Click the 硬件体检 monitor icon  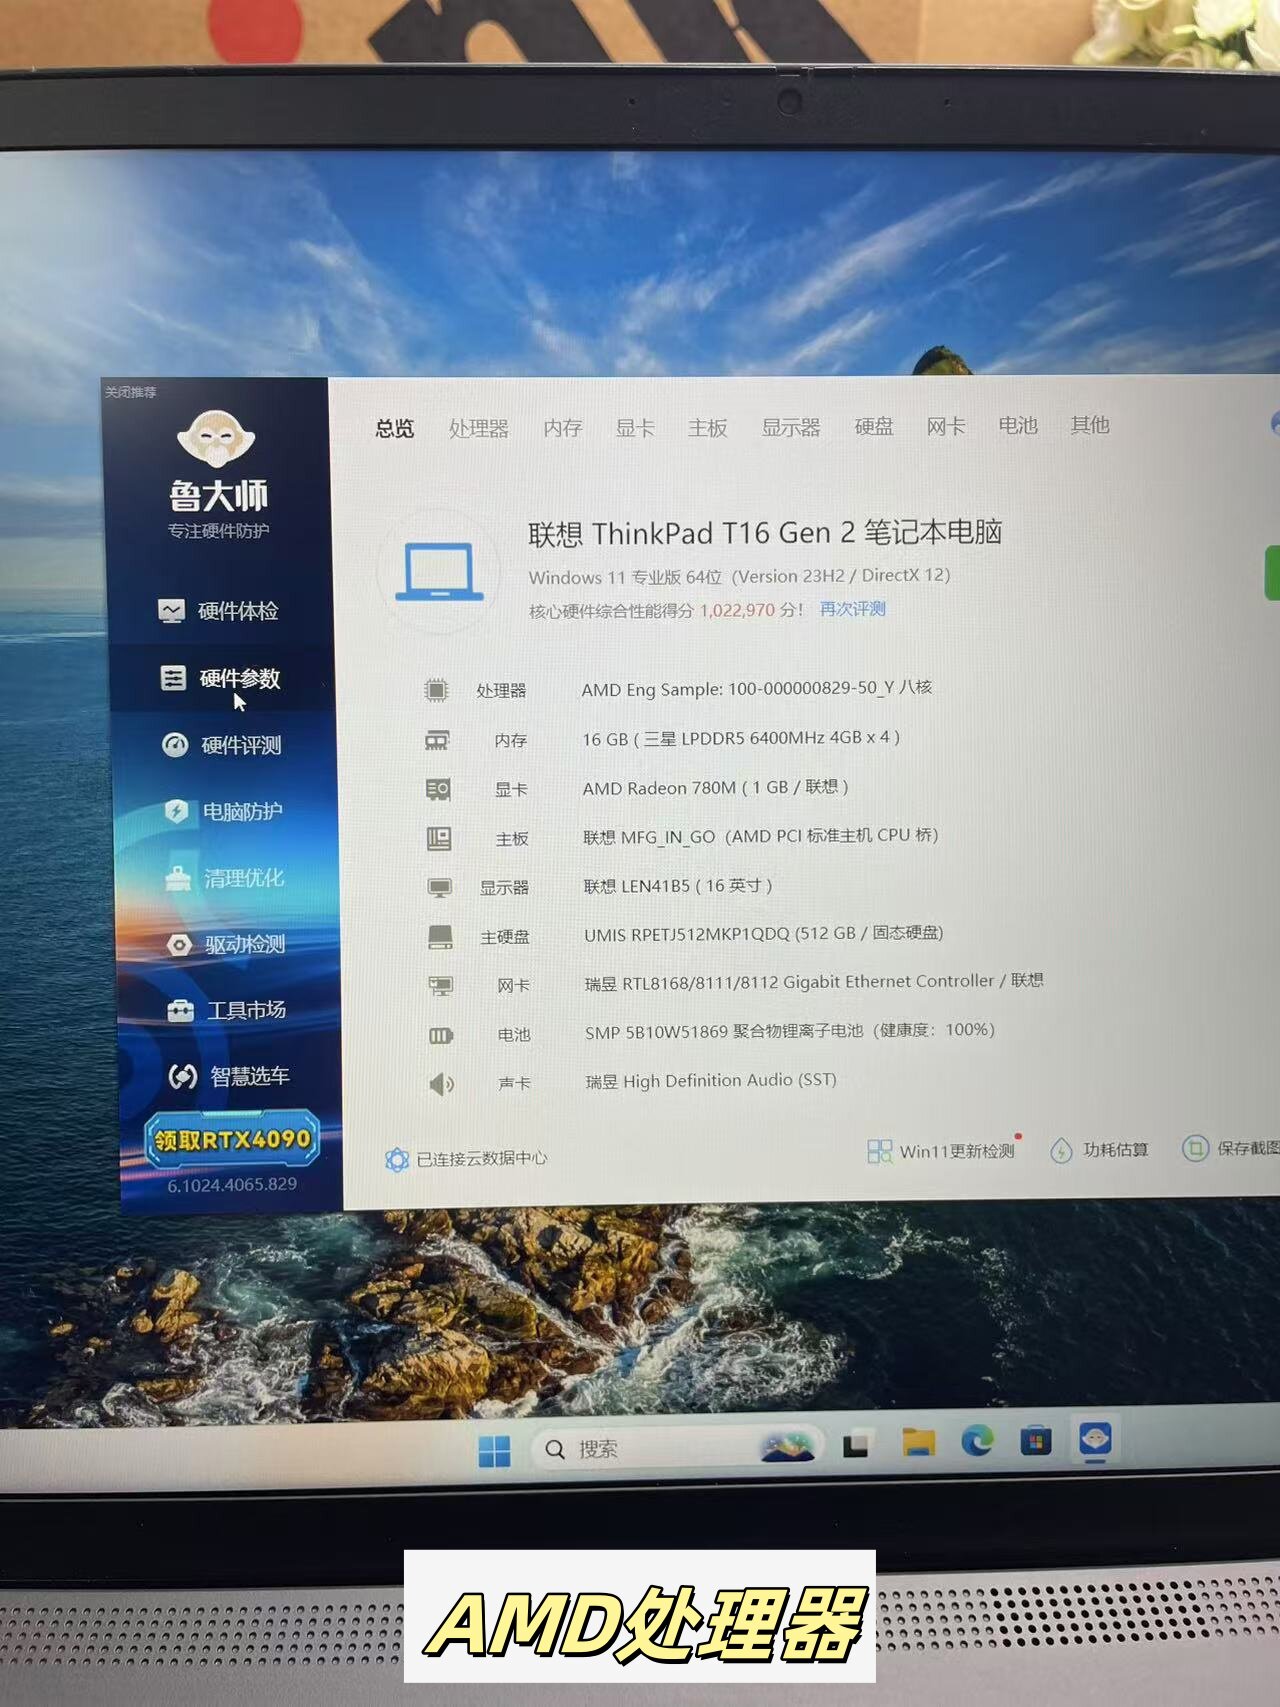click(x=171, y=611)
